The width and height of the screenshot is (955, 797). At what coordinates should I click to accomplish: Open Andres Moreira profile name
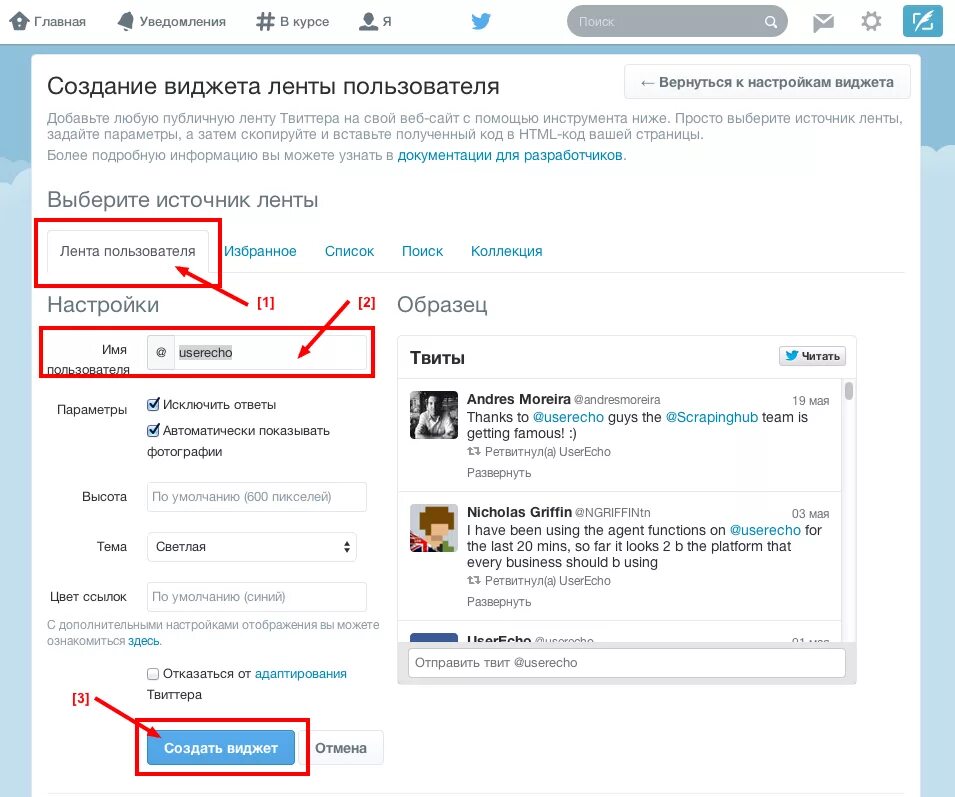tap(518, 399)
